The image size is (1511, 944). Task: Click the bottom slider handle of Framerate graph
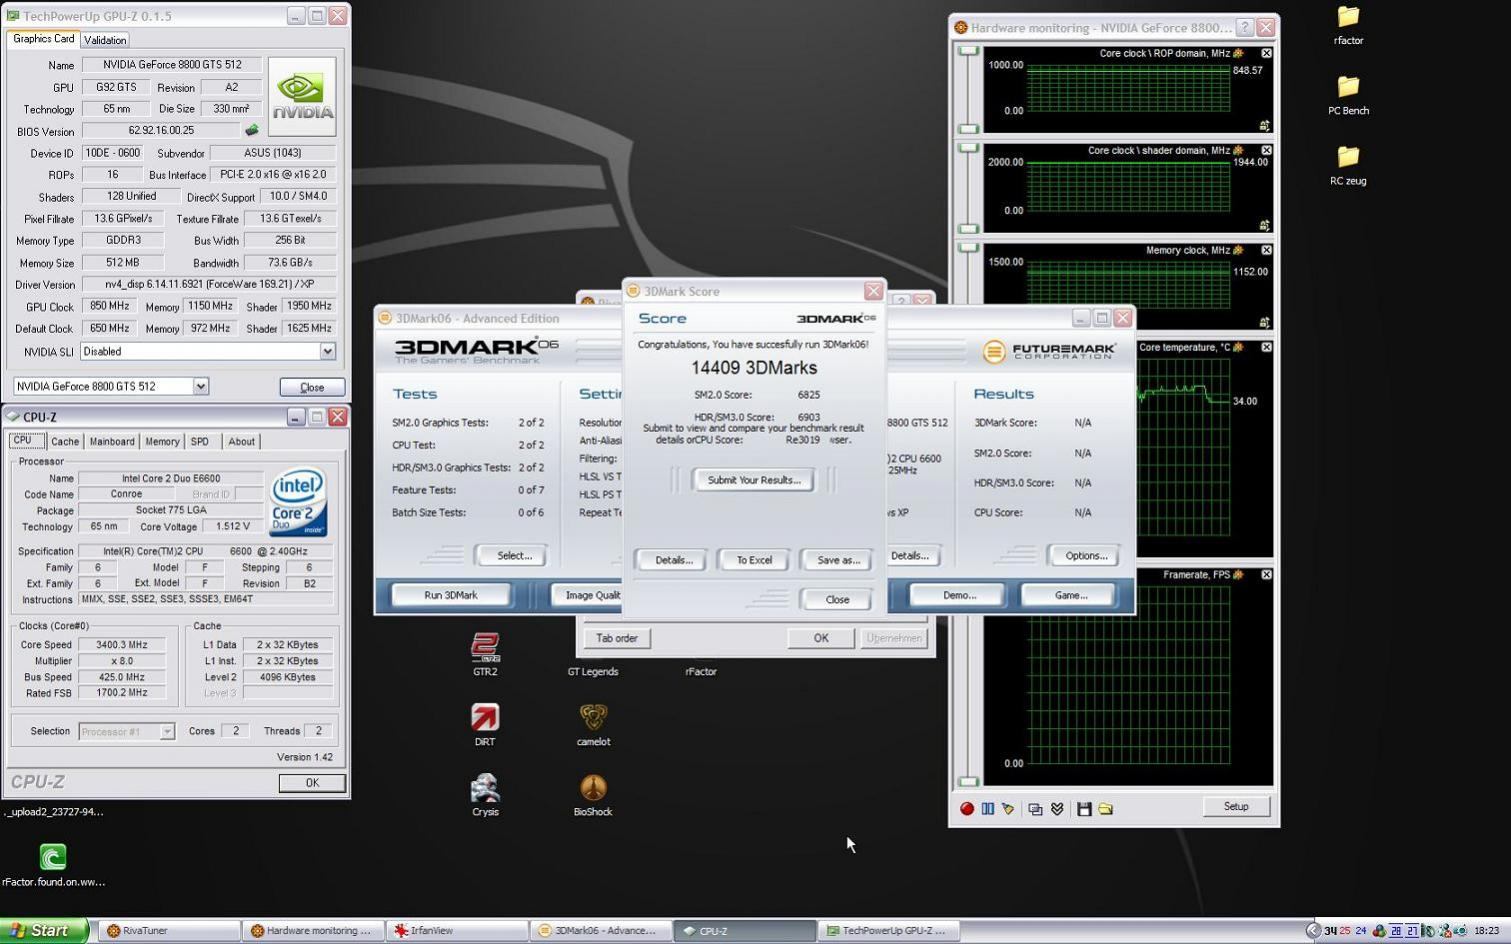click(x=968, y=782)
